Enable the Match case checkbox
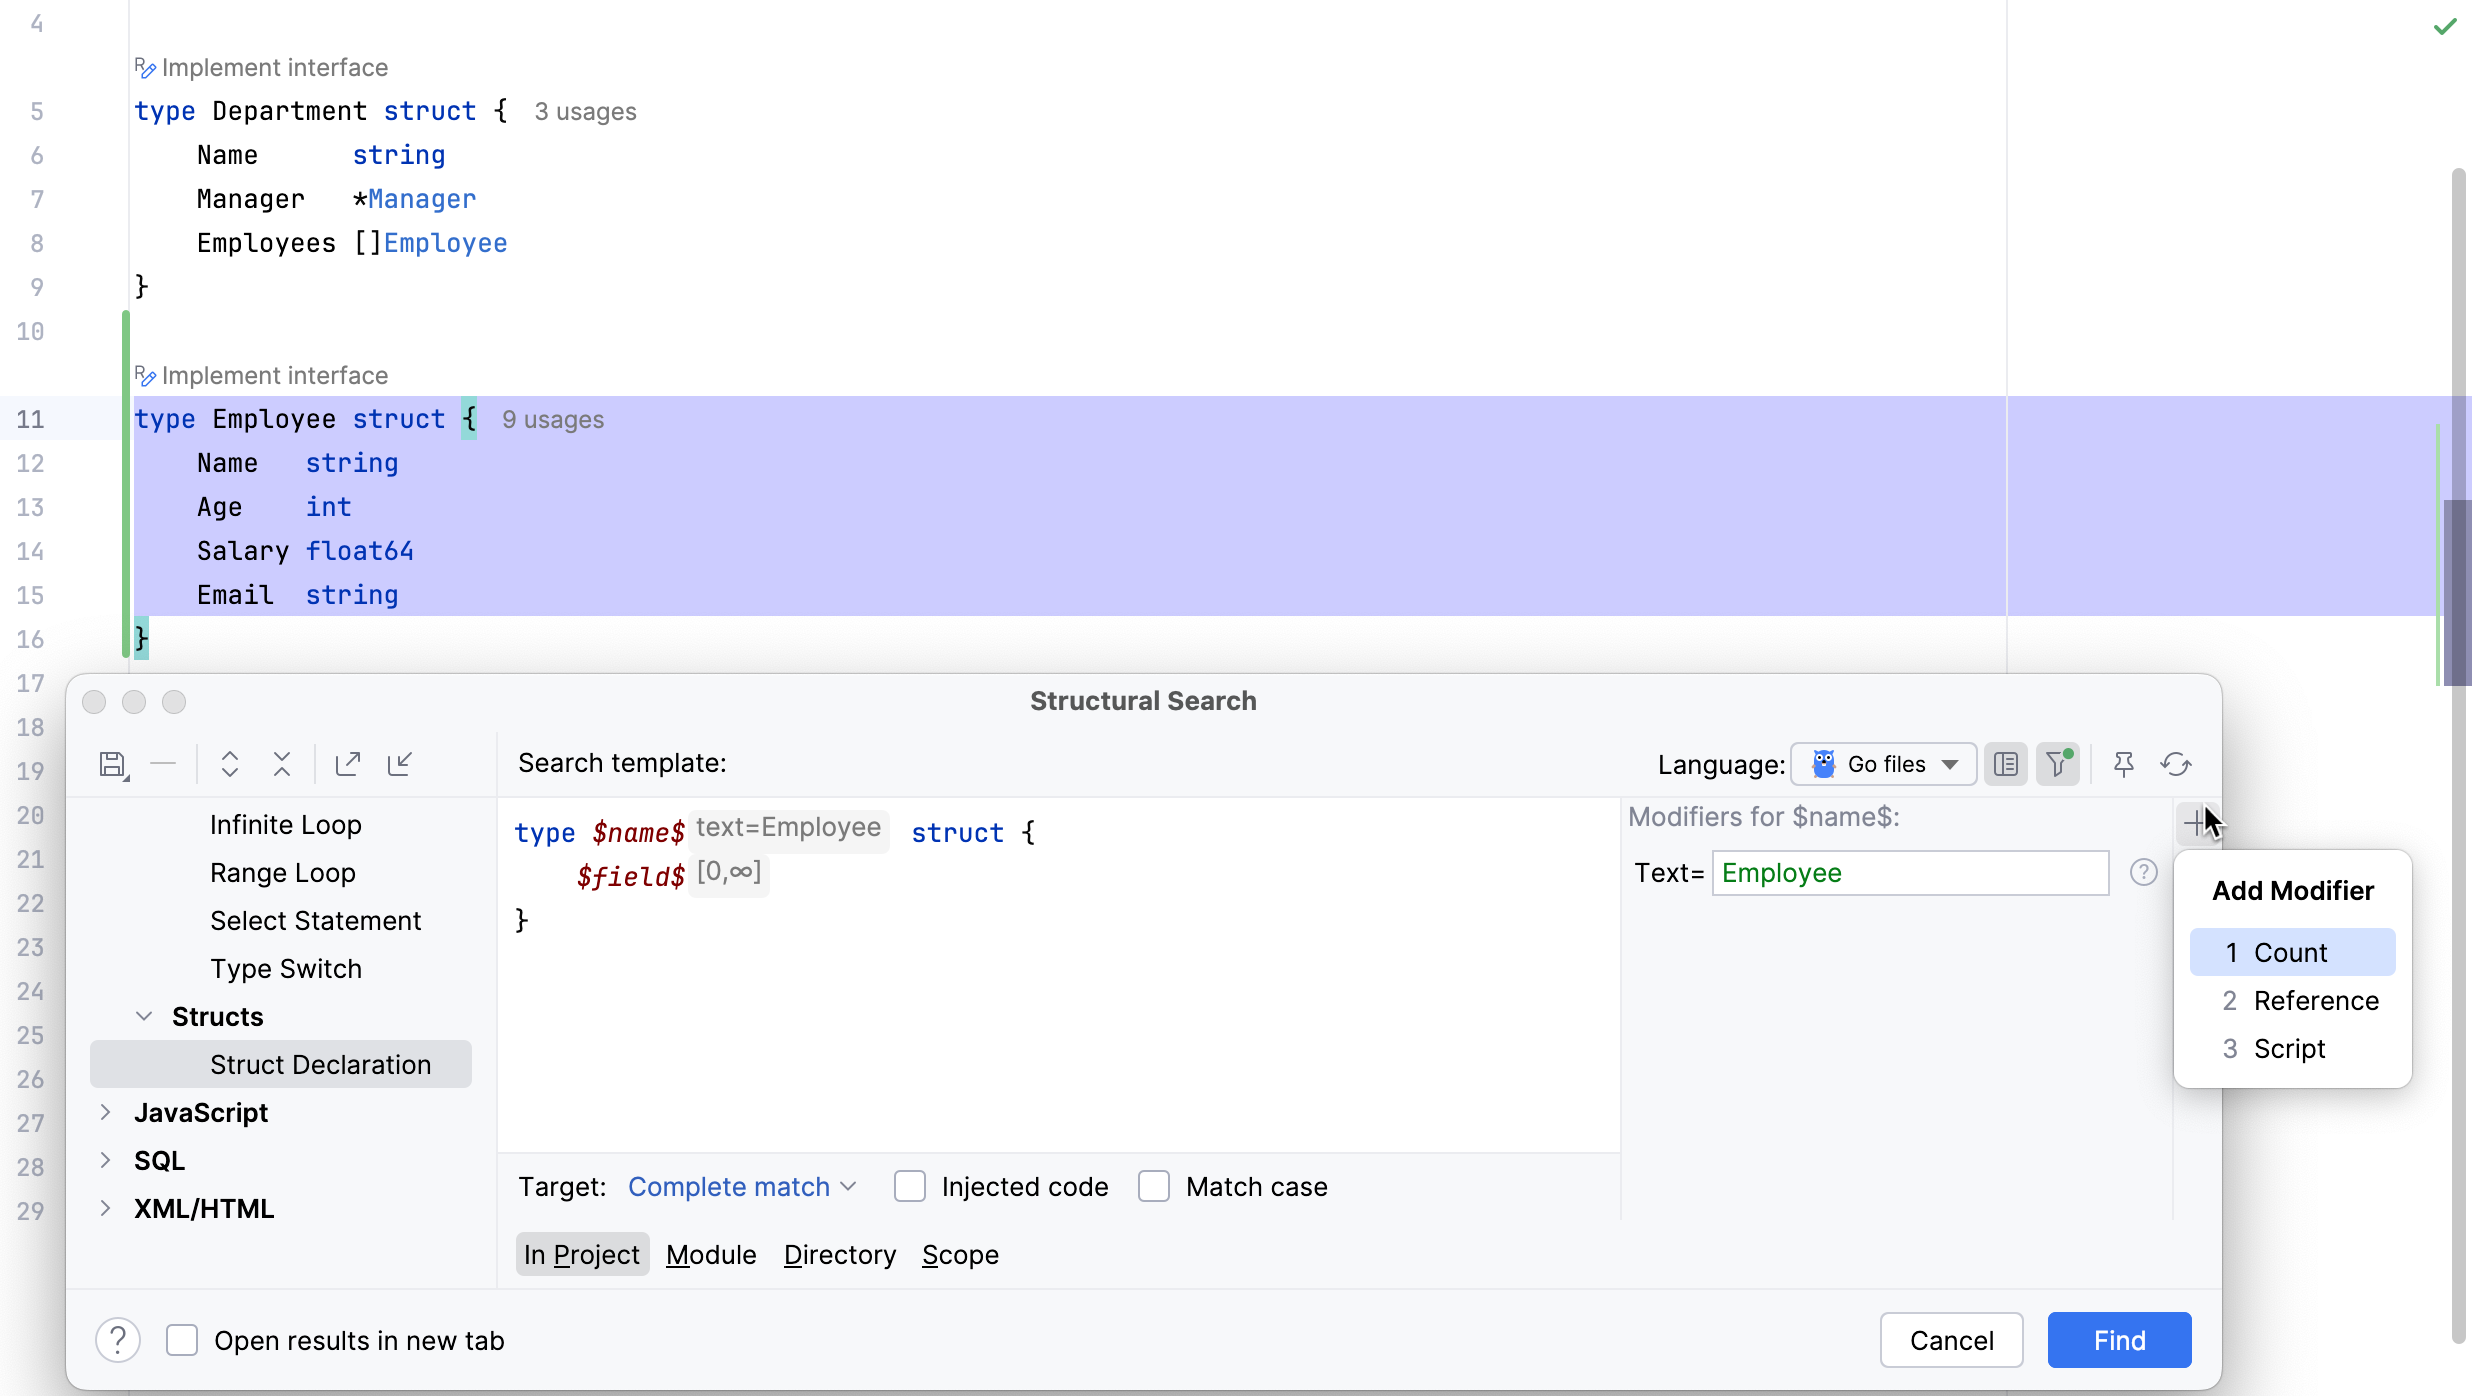This screenshot has width=2472, height=1396. [x=1152, y=1186]
